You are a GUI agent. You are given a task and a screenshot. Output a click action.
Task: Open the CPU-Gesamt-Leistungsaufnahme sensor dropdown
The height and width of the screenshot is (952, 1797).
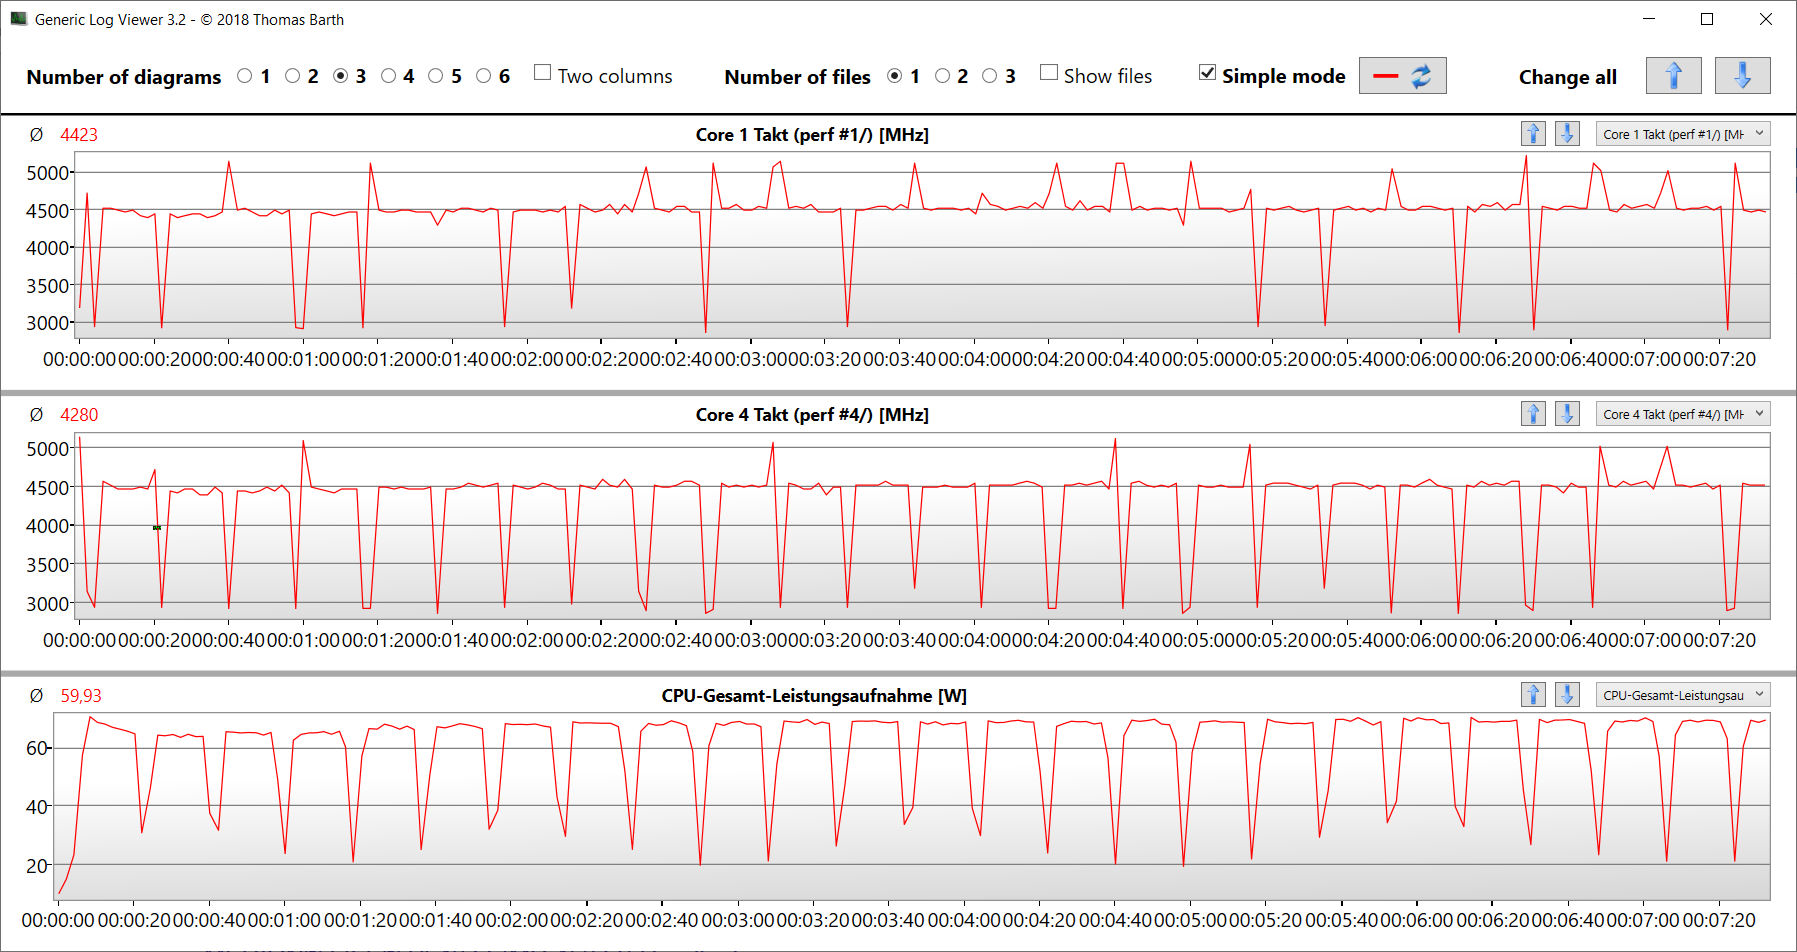pyautogui.click(x=1682, y=695)
